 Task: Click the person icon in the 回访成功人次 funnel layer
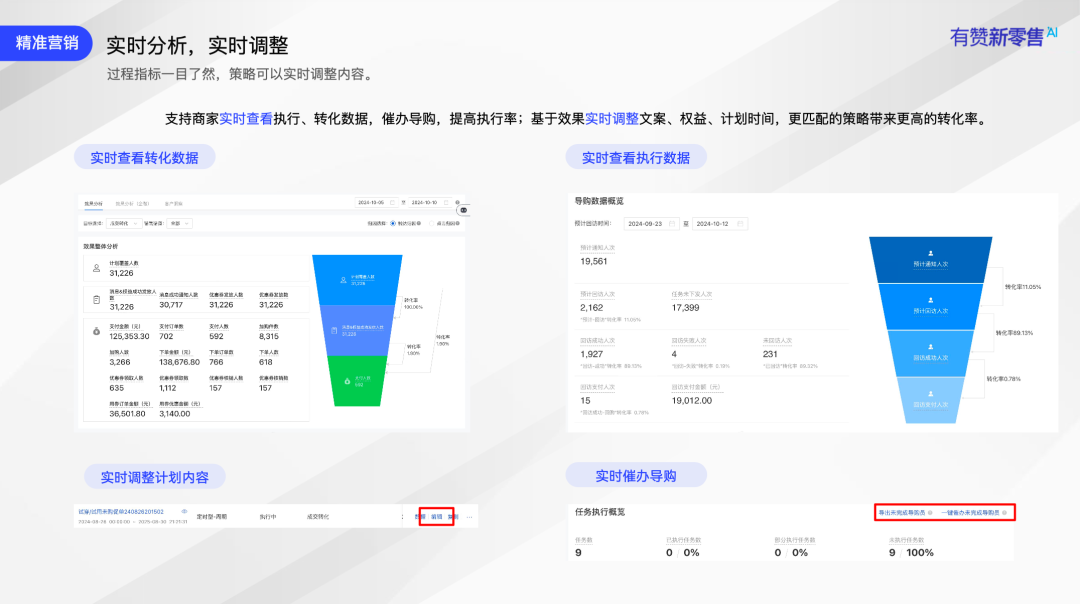[931, 347]
